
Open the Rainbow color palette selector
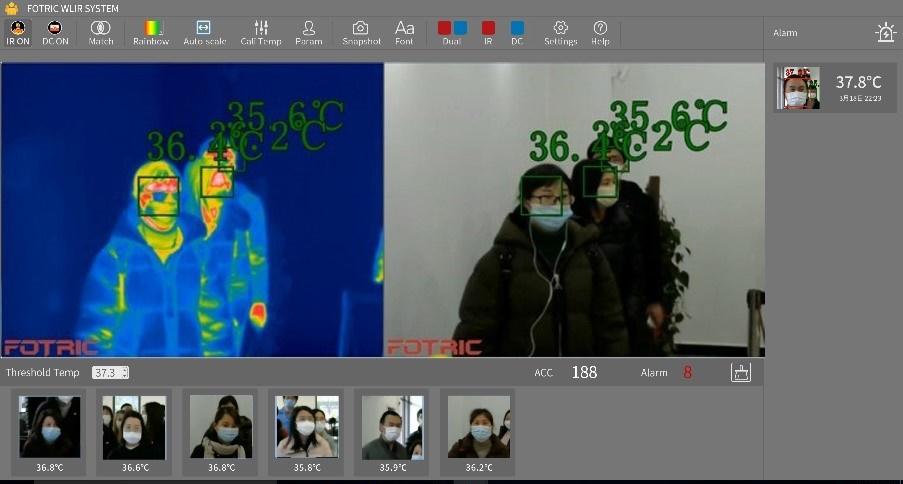pyautogui.click(x=151, y=33)
